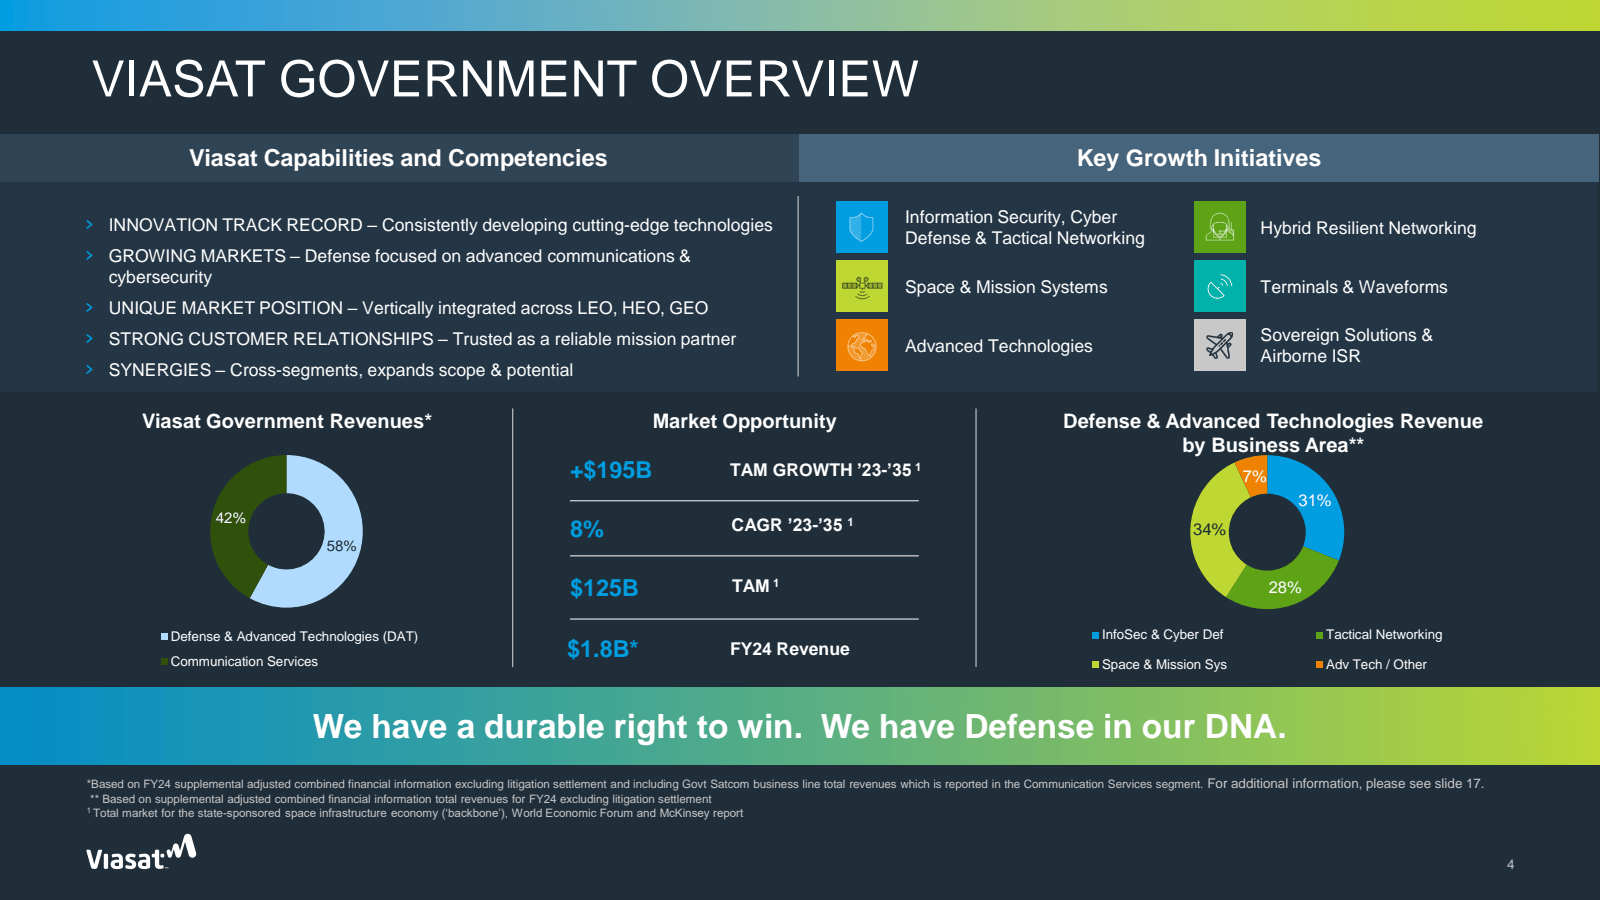This screenshot has width=1600, height=900.
Task: Click the orange globe Advanced Technologies icon
Action: (x=862, y=345)
